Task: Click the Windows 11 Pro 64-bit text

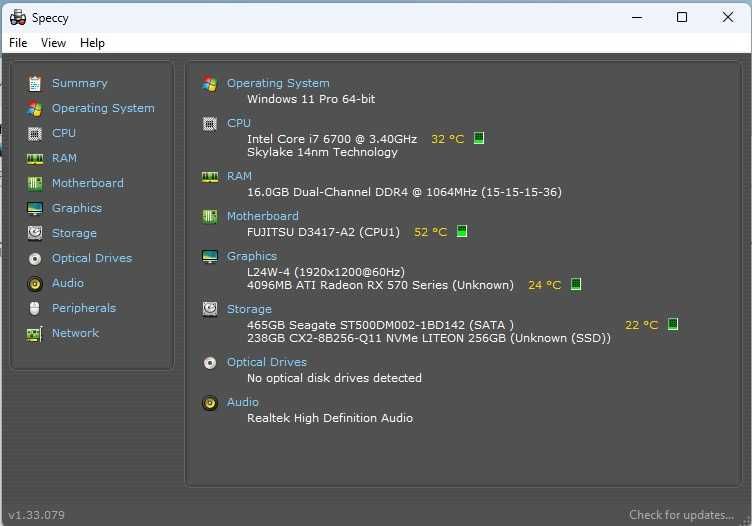Action: [x=311, y=99]
